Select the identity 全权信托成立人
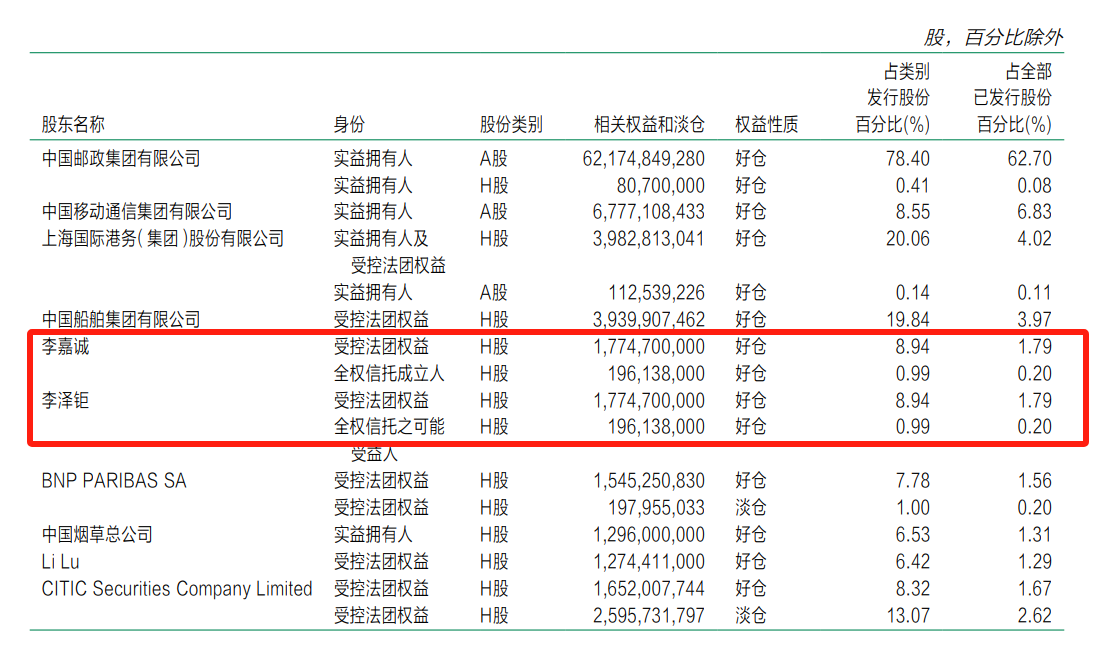This screenshot has width=1109, height=659. coord(389,373)
